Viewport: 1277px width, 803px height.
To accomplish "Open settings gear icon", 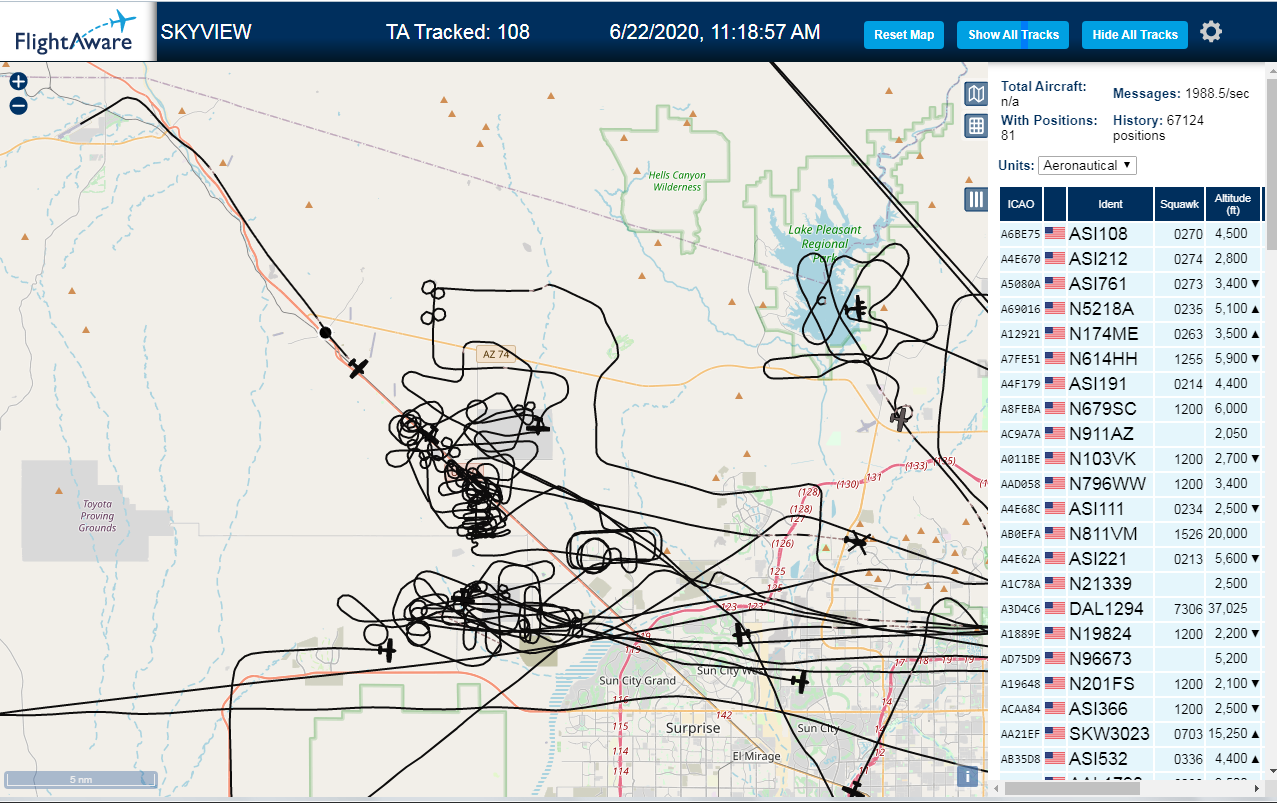I will pyautogui.click(x=1211, y=32).
